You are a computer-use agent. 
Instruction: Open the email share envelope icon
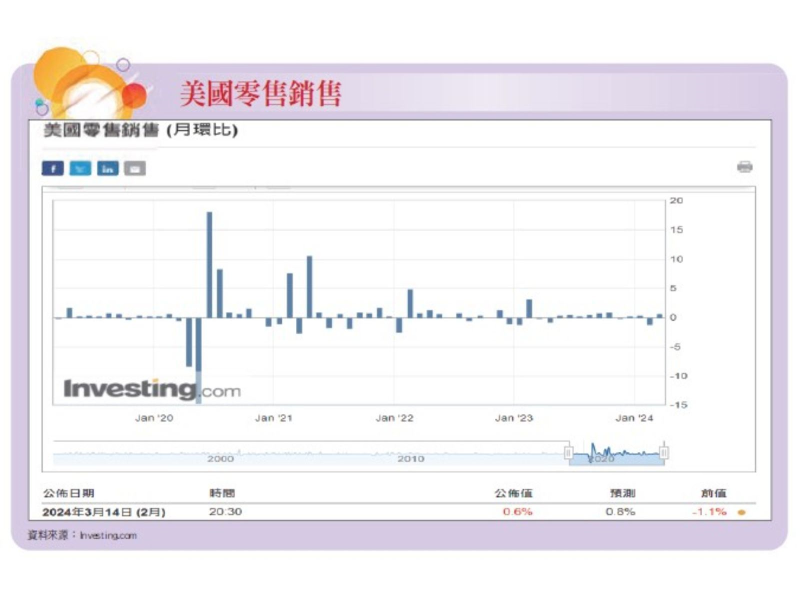134,168
